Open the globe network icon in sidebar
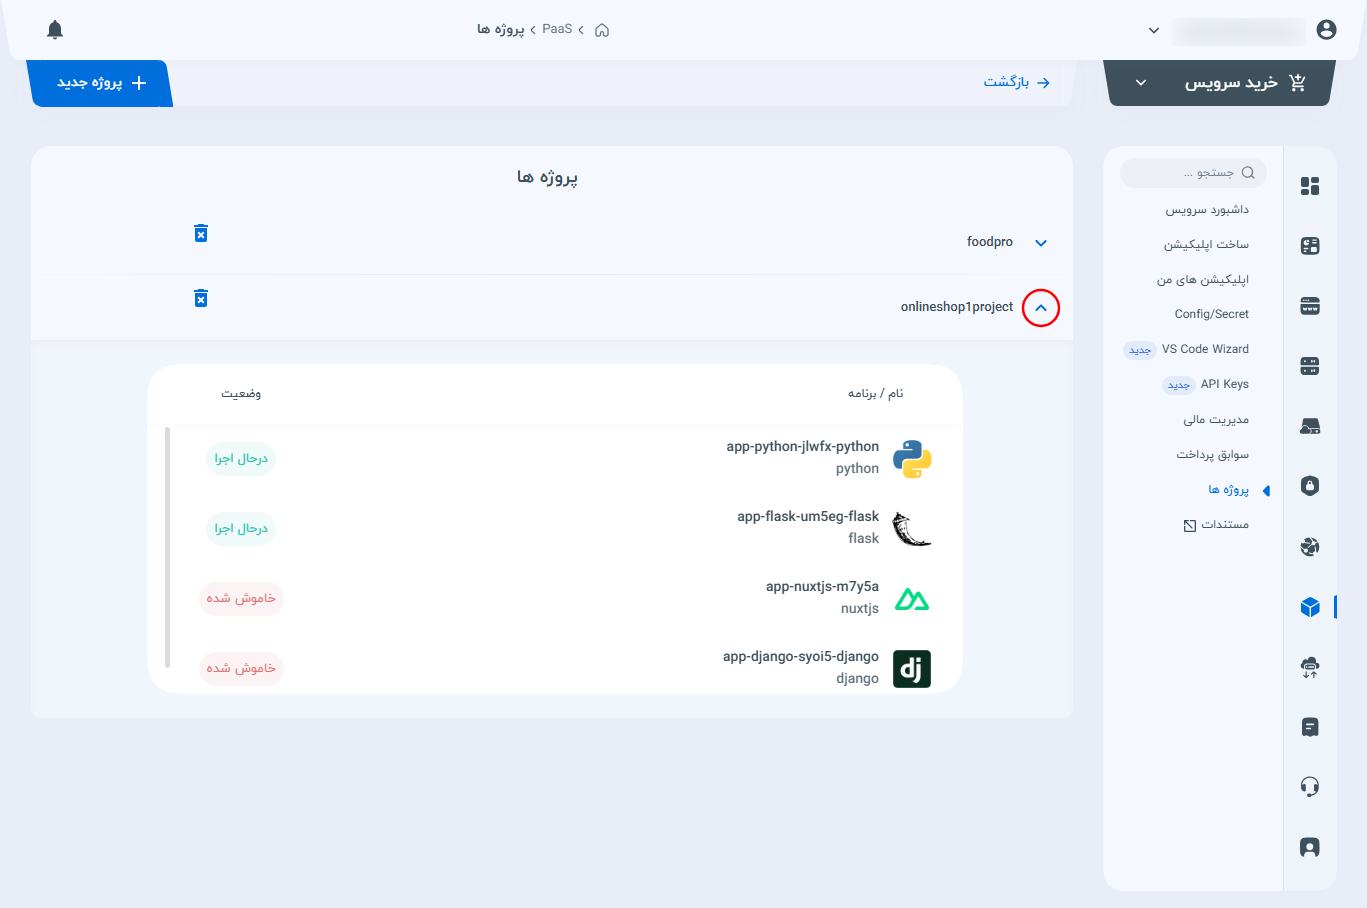This screenshot has height=908, width=1367. pyautogui.click(x=1310, y=546)
